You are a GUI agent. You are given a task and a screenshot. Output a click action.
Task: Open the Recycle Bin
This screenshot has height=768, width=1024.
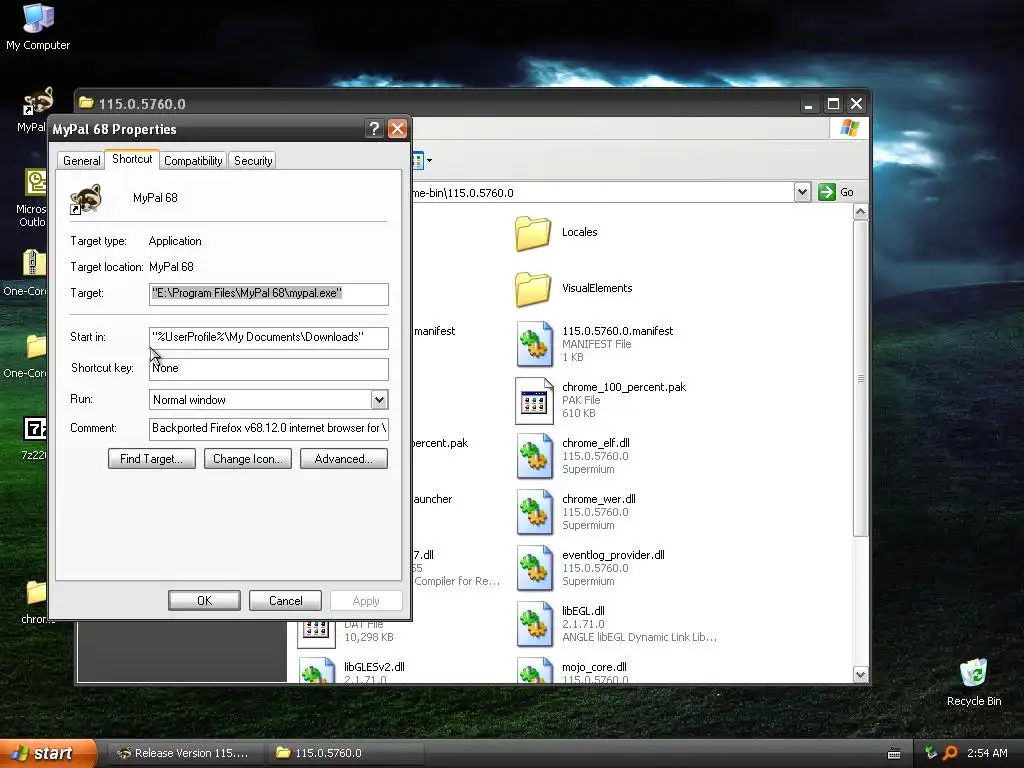coord(974,673)
